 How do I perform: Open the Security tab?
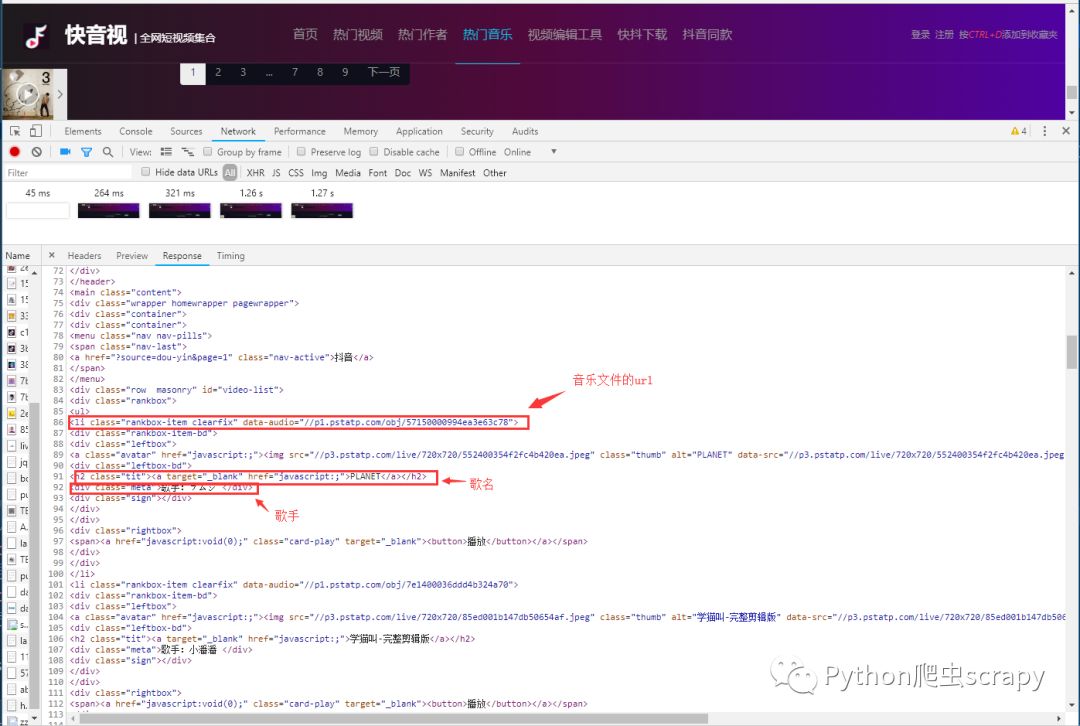point(477,131)
